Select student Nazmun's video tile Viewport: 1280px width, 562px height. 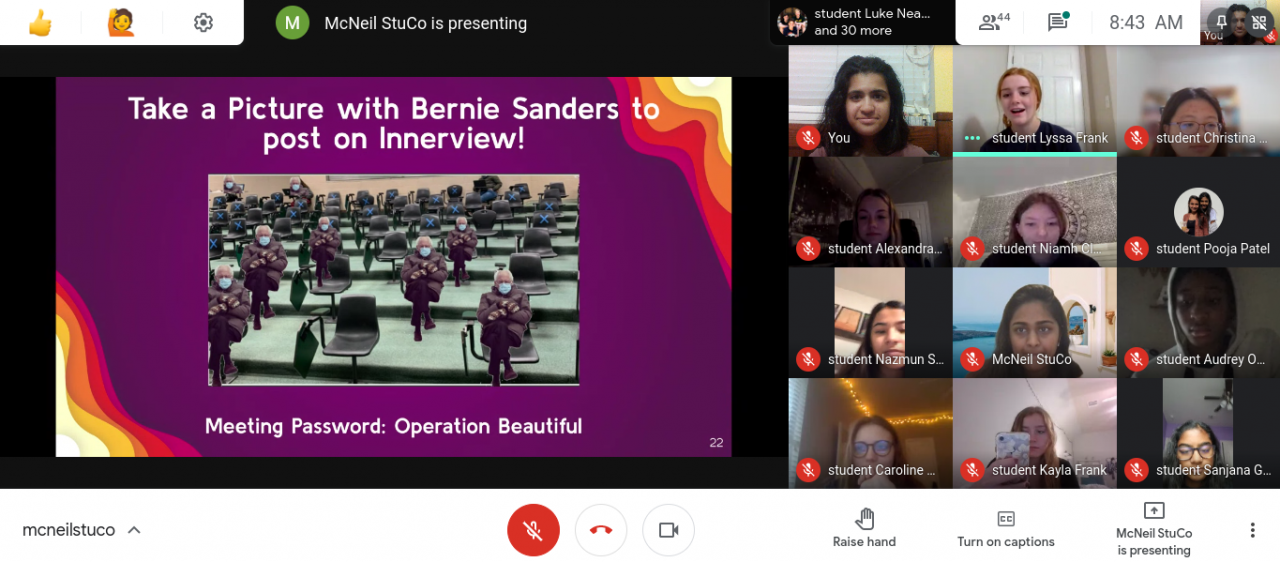[870, 322]
